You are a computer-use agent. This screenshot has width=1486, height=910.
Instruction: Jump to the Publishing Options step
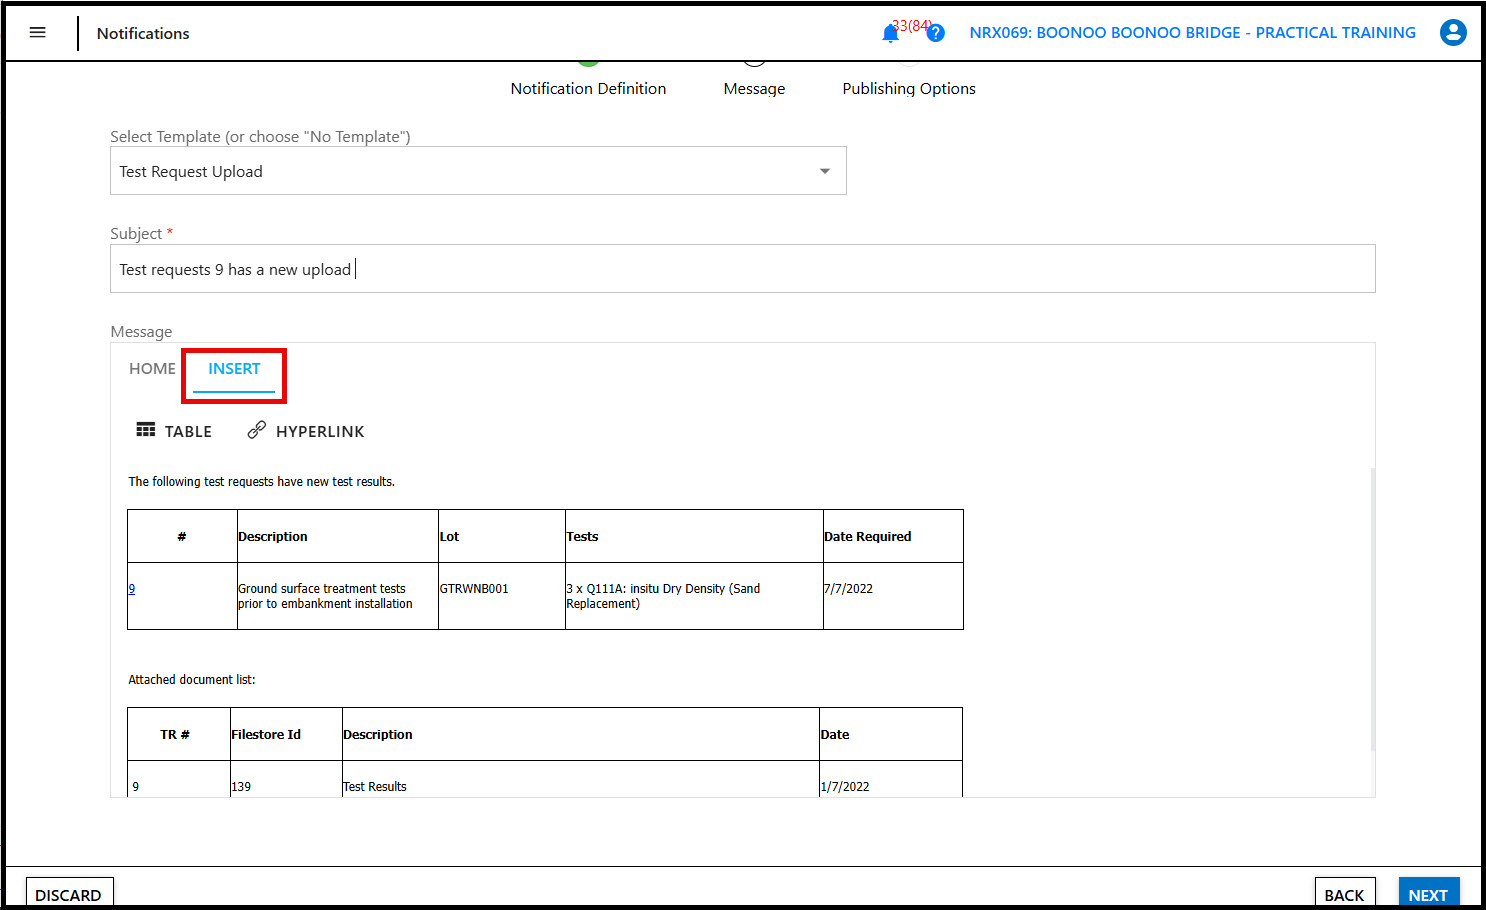point(908,88)
